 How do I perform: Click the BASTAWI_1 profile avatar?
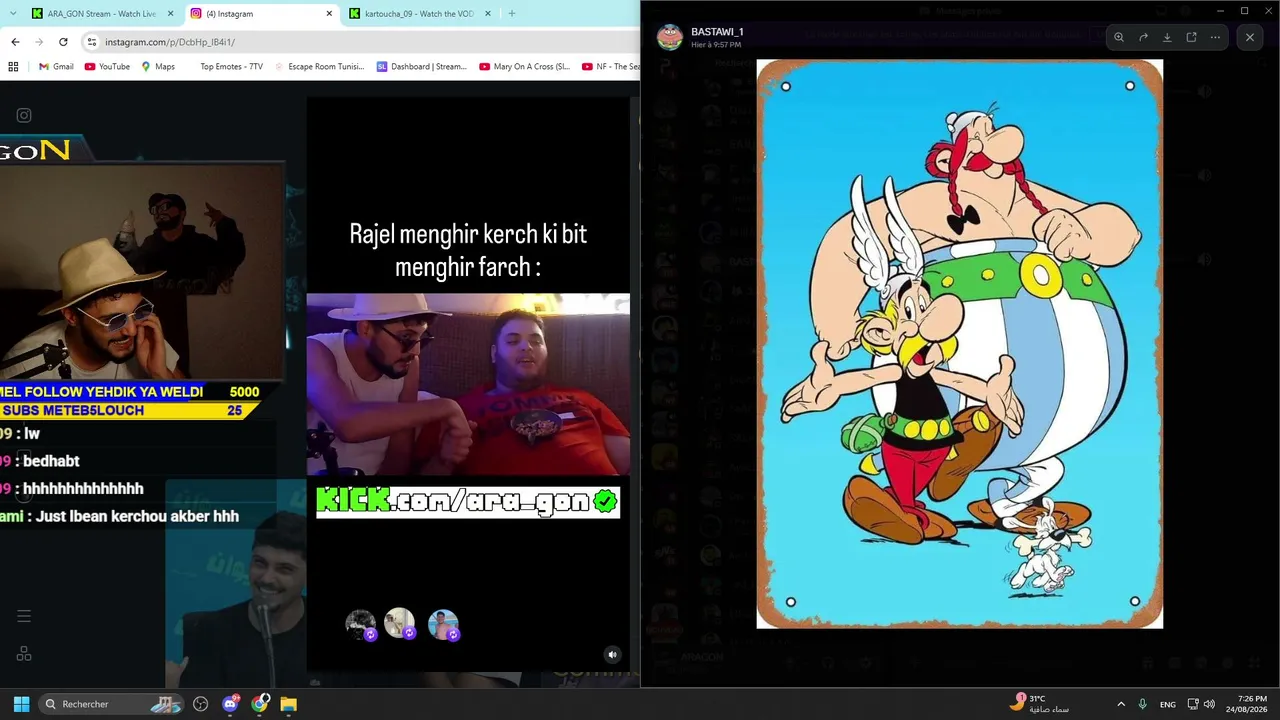pyautogui.click(x=669, y=37)
